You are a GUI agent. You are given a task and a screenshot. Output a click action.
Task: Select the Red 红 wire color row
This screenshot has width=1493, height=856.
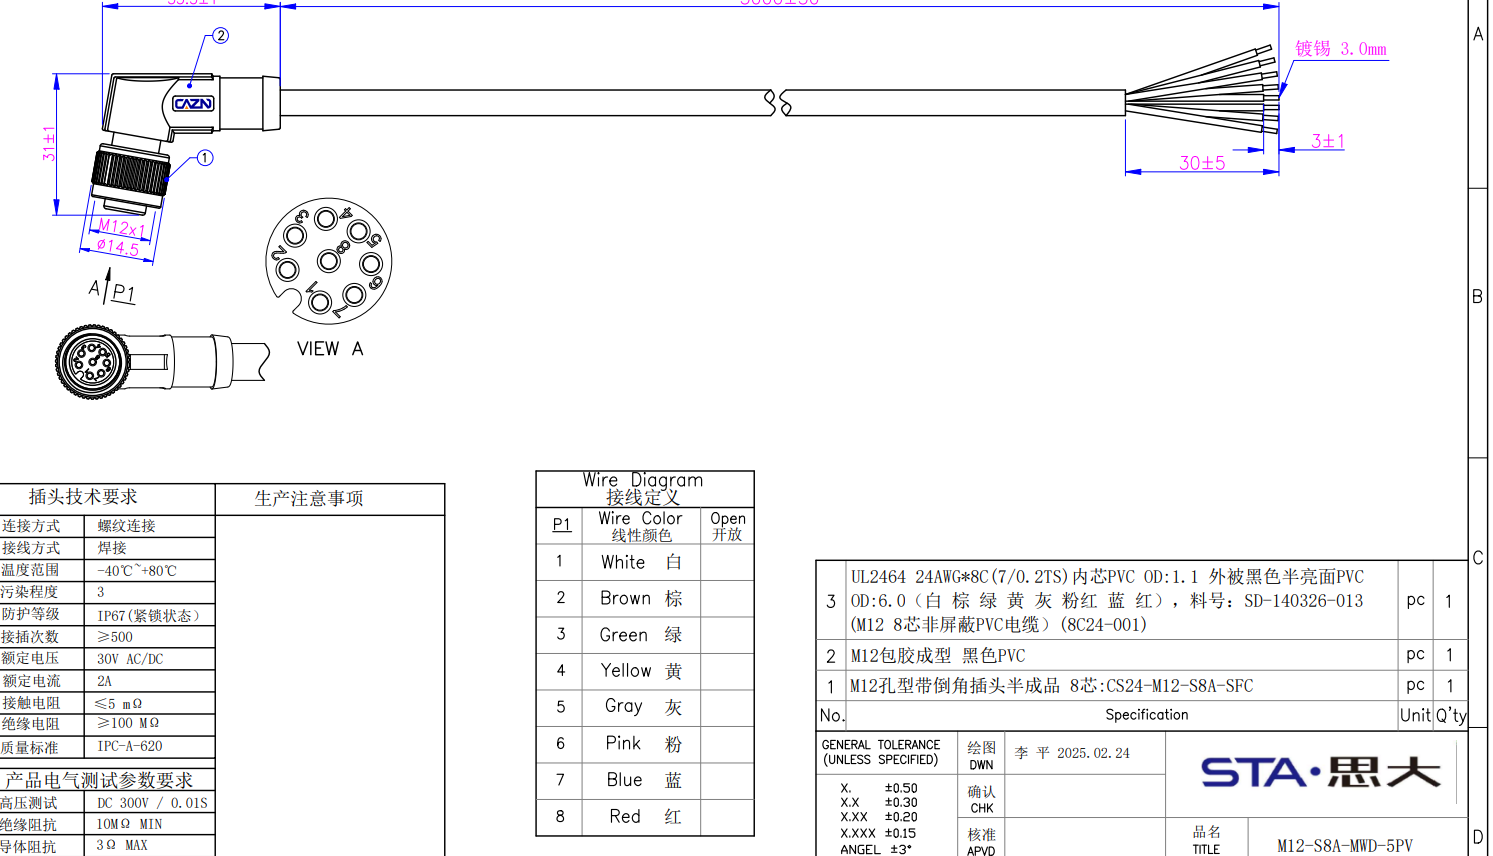641,817
